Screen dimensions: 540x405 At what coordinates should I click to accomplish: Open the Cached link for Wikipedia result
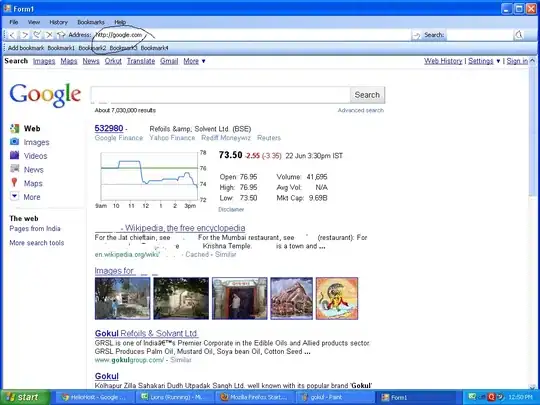197,255
